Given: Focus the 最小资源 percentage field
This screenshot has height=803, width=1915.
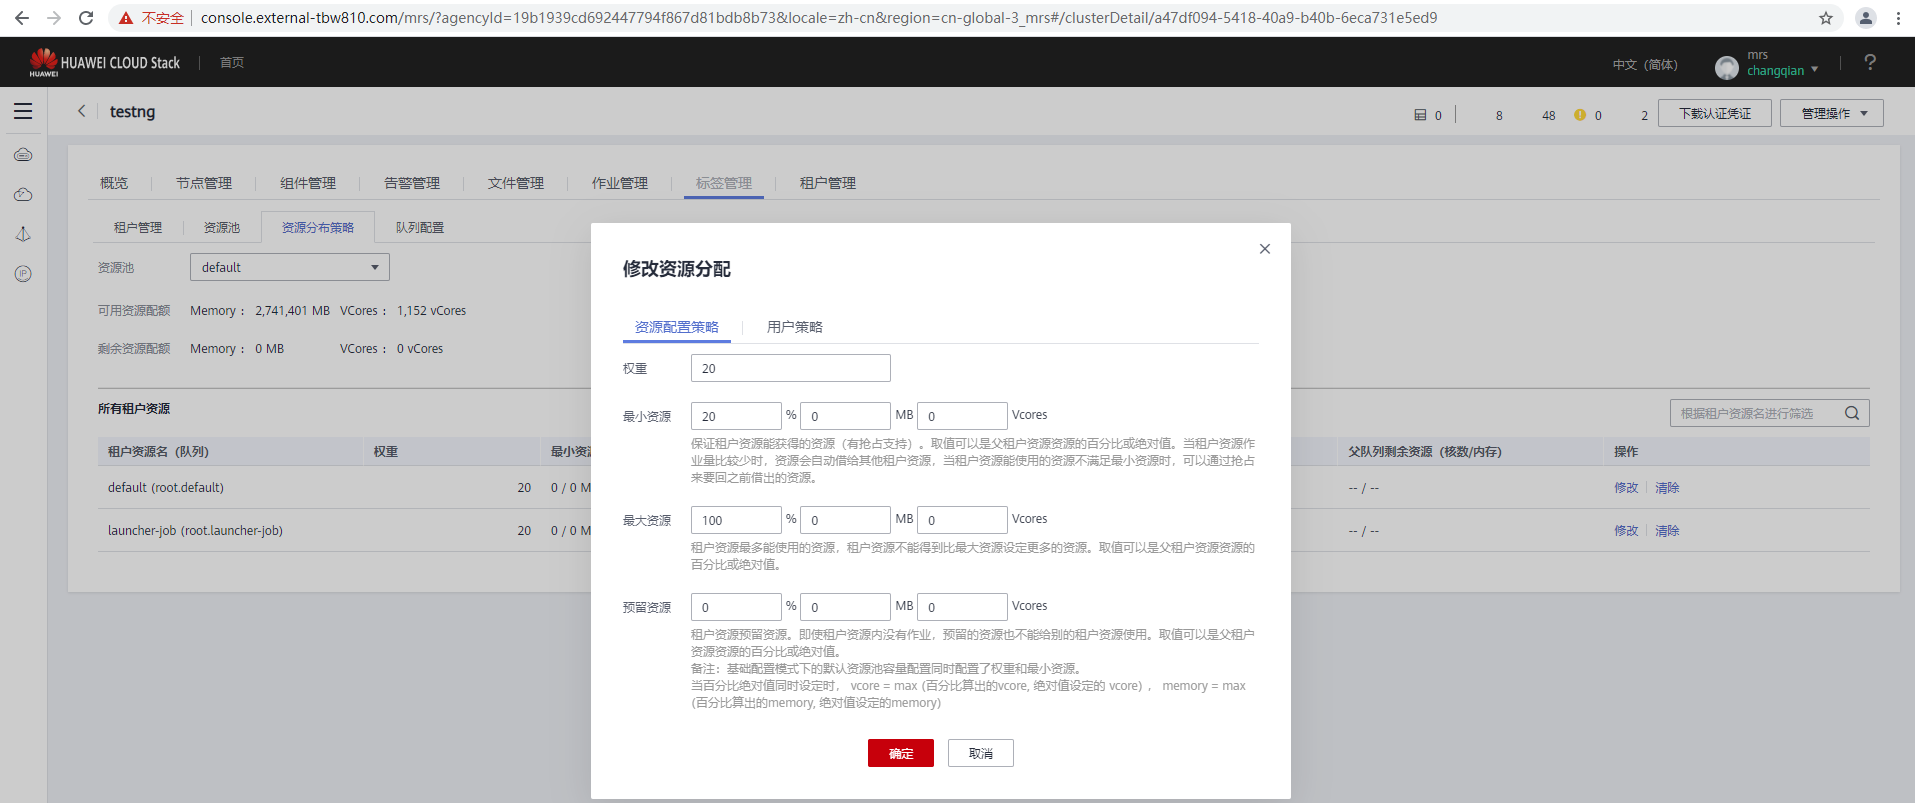Looking at the screenshot, I should (x=736, y=416).
